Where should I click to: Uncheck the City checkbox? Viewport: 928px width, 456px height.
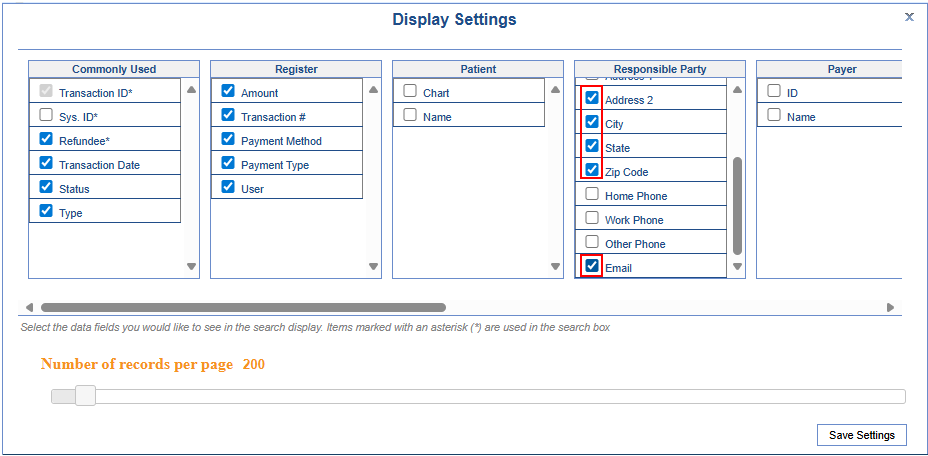coord(592,122)
